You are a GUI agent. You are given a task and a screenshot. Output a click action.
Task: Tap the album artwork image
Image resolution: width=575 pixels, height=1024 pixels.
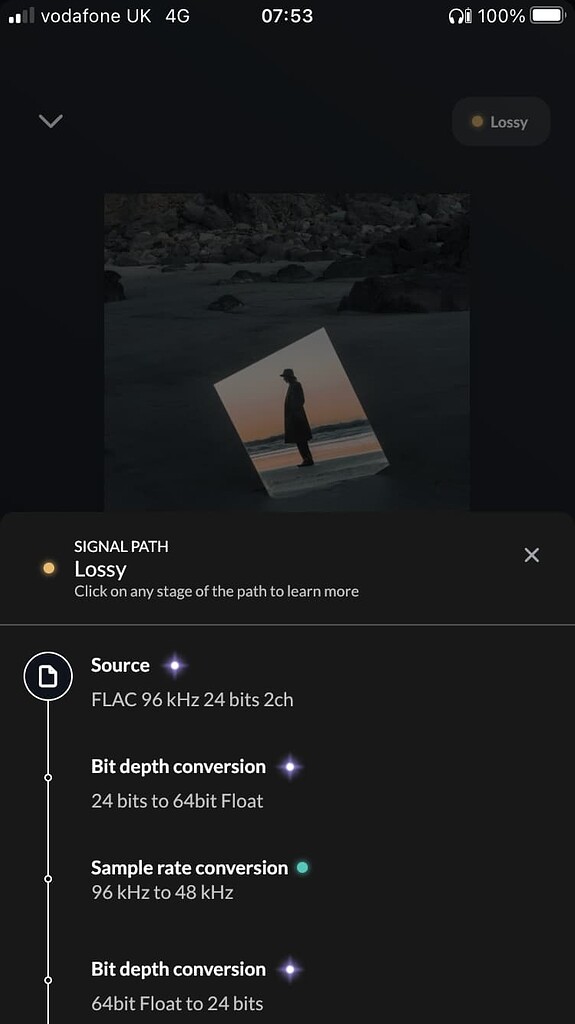click(287, 352)
